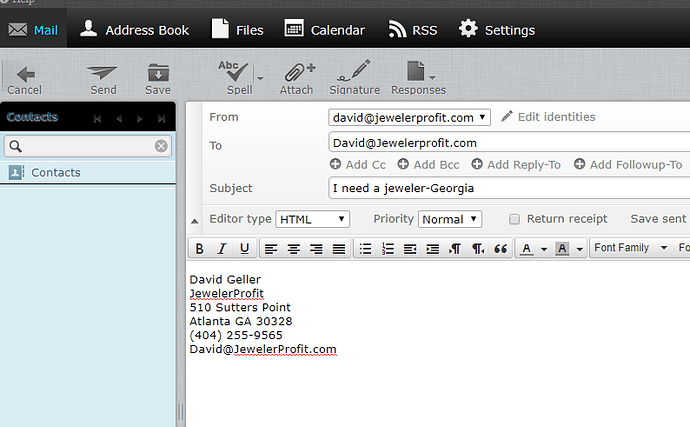Insert the Signature
Image resolution: width=690 pixels, height=427 pixels.
[355, 78]
